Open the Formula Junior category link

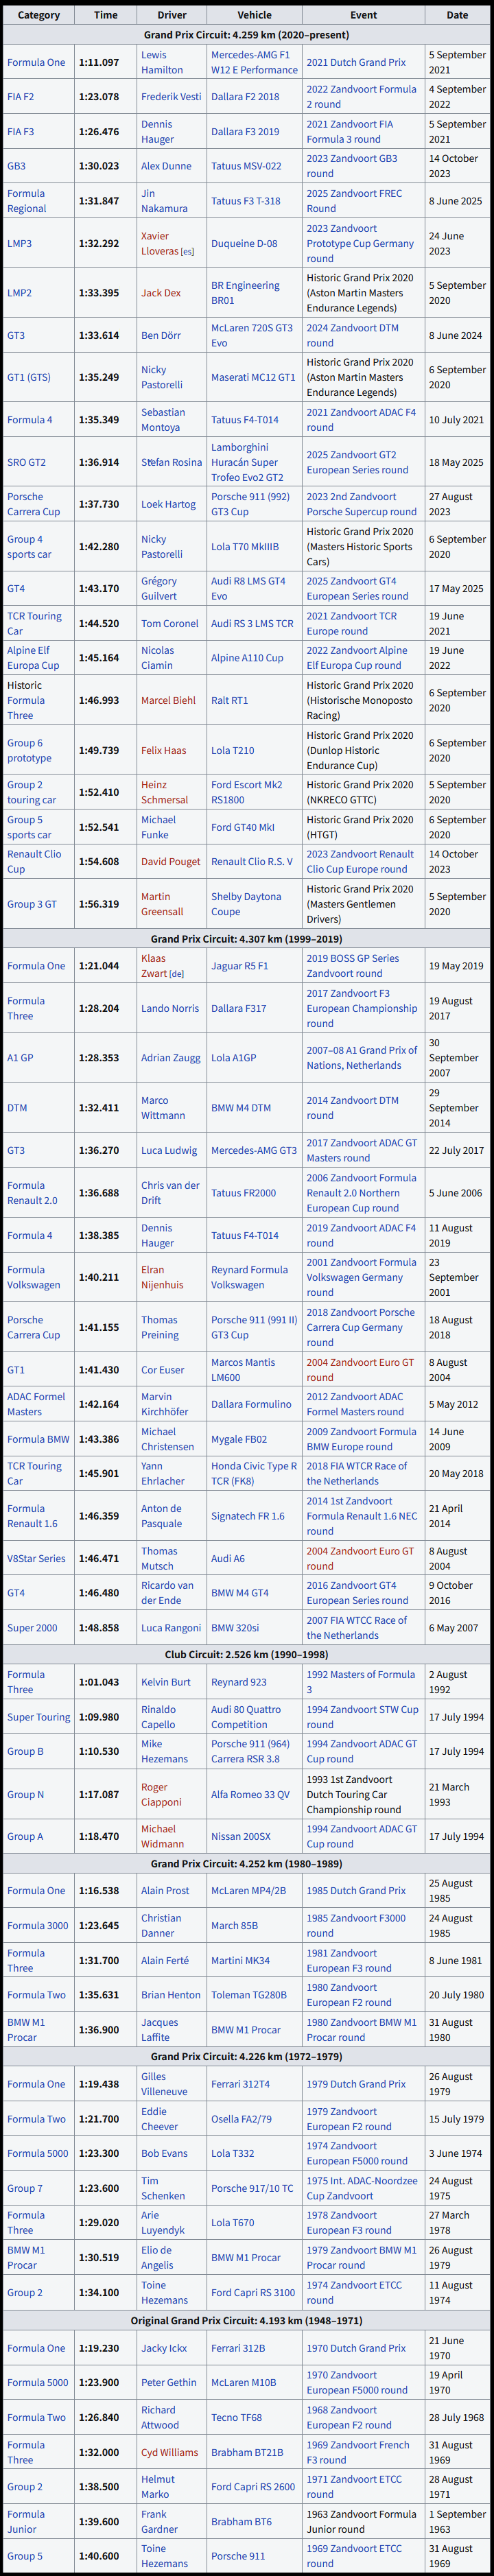(x=26, y=2521)
